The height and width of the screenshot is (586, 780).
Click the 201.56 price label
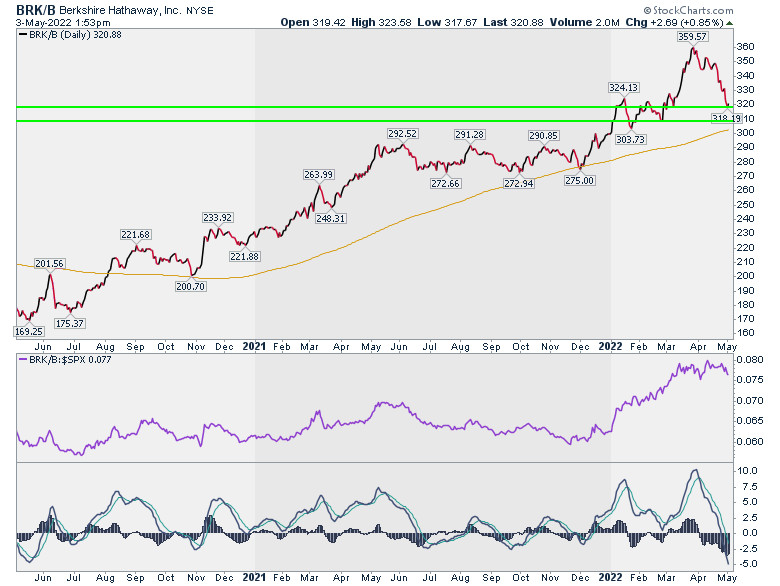[49, 264]
